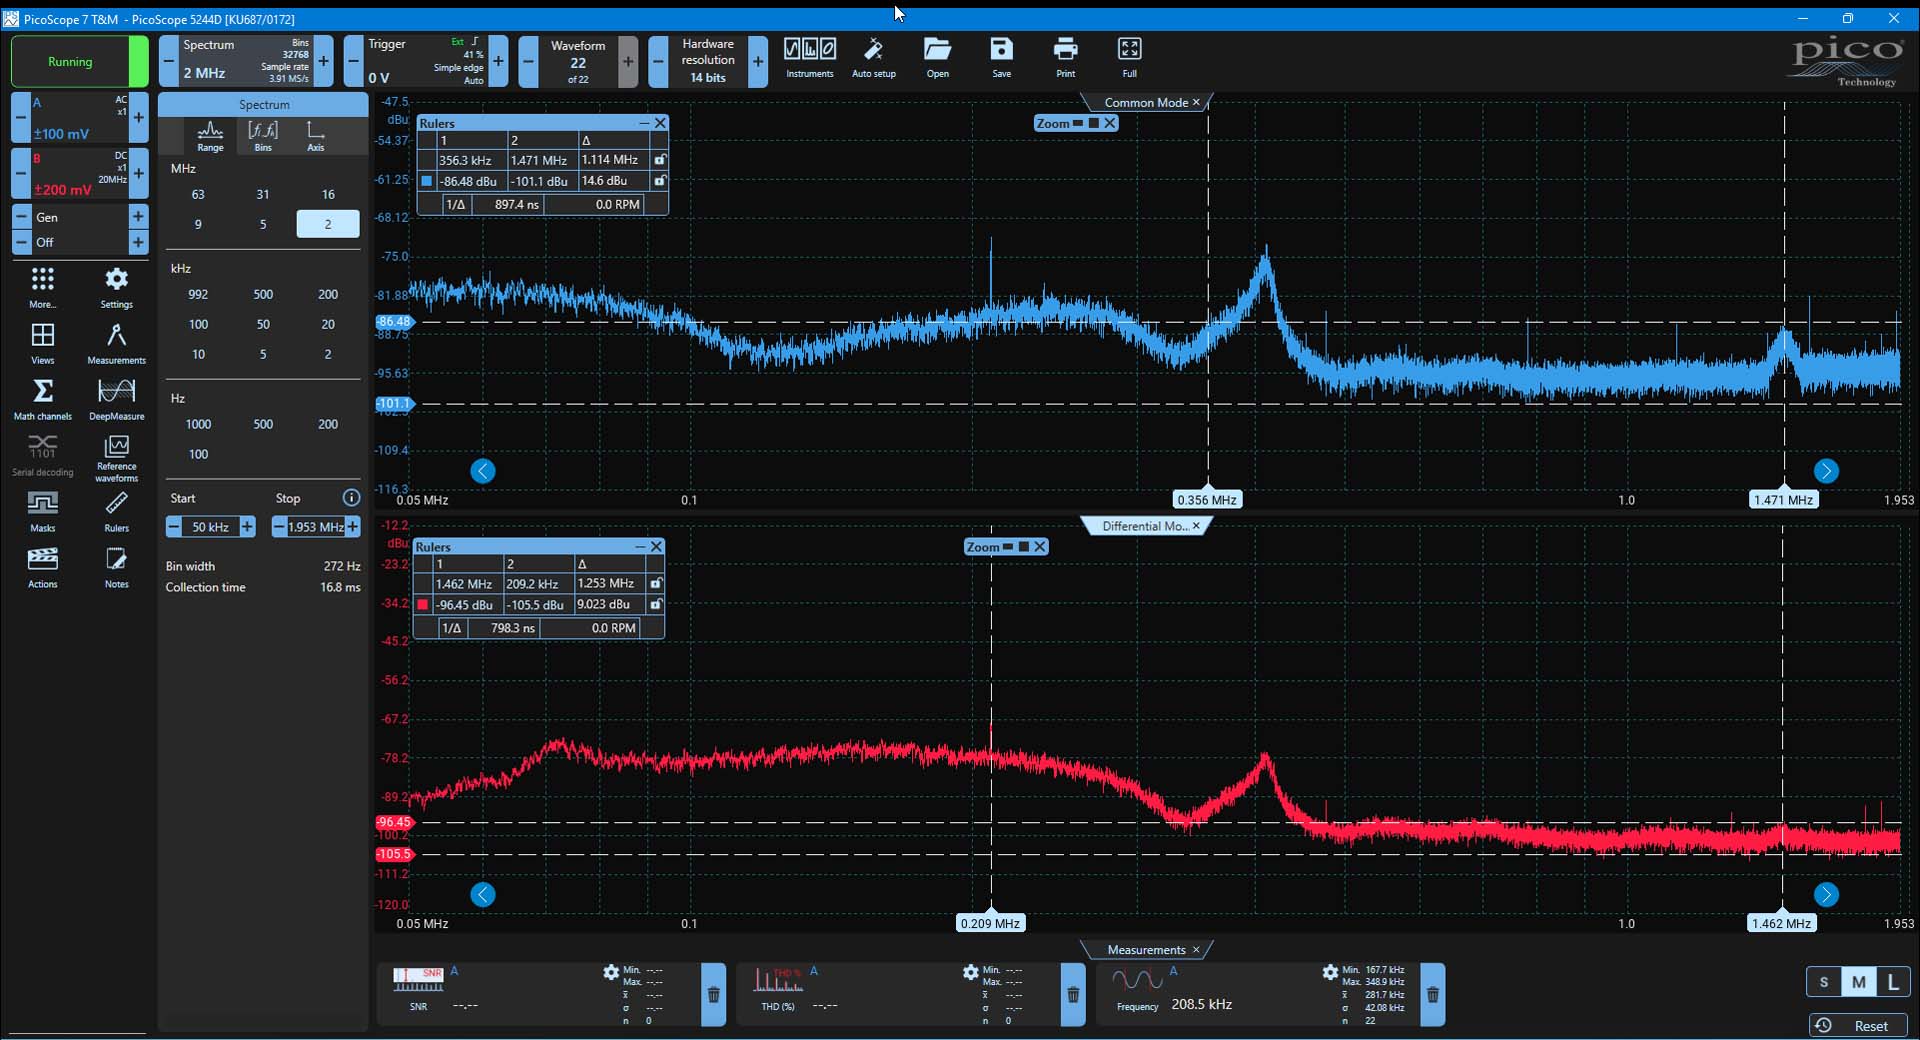
Task: Delete the Frequency measurement
Action: (x=1432, y=994)
